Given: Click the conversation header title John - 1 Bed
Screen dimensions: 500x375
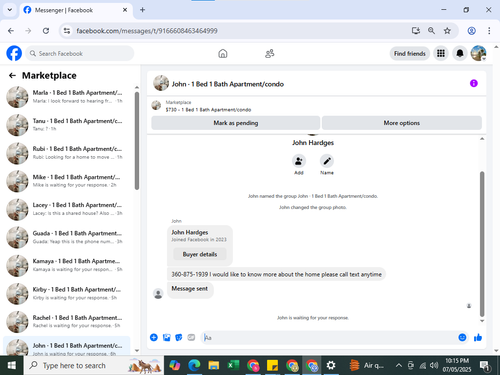Looking at the screenshot, I should tap(228, 84).
